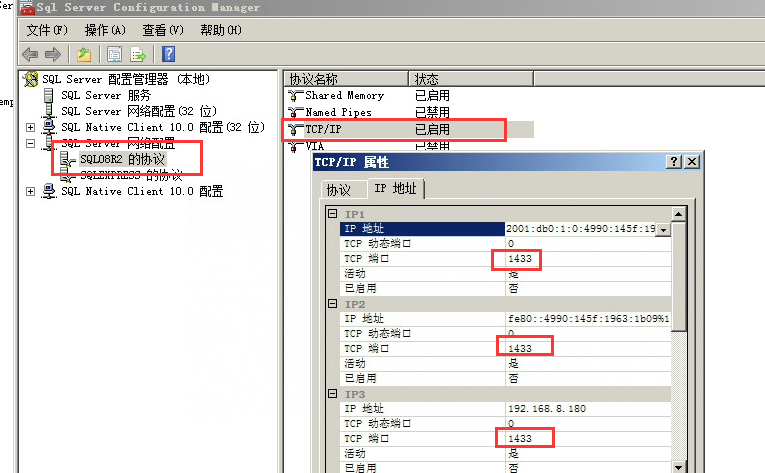Click the 状态 column header
The image size is (765, 473).
(471, 79)
